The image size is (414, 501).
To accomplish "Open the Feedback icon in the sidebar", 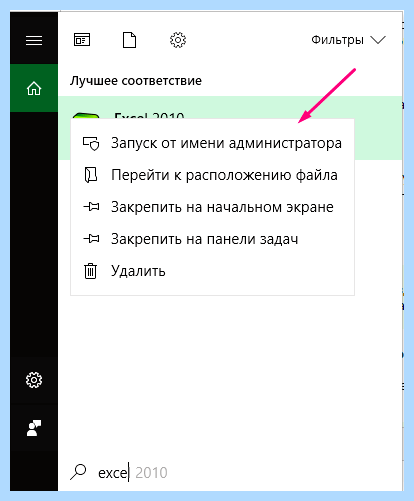I will 34,428.
